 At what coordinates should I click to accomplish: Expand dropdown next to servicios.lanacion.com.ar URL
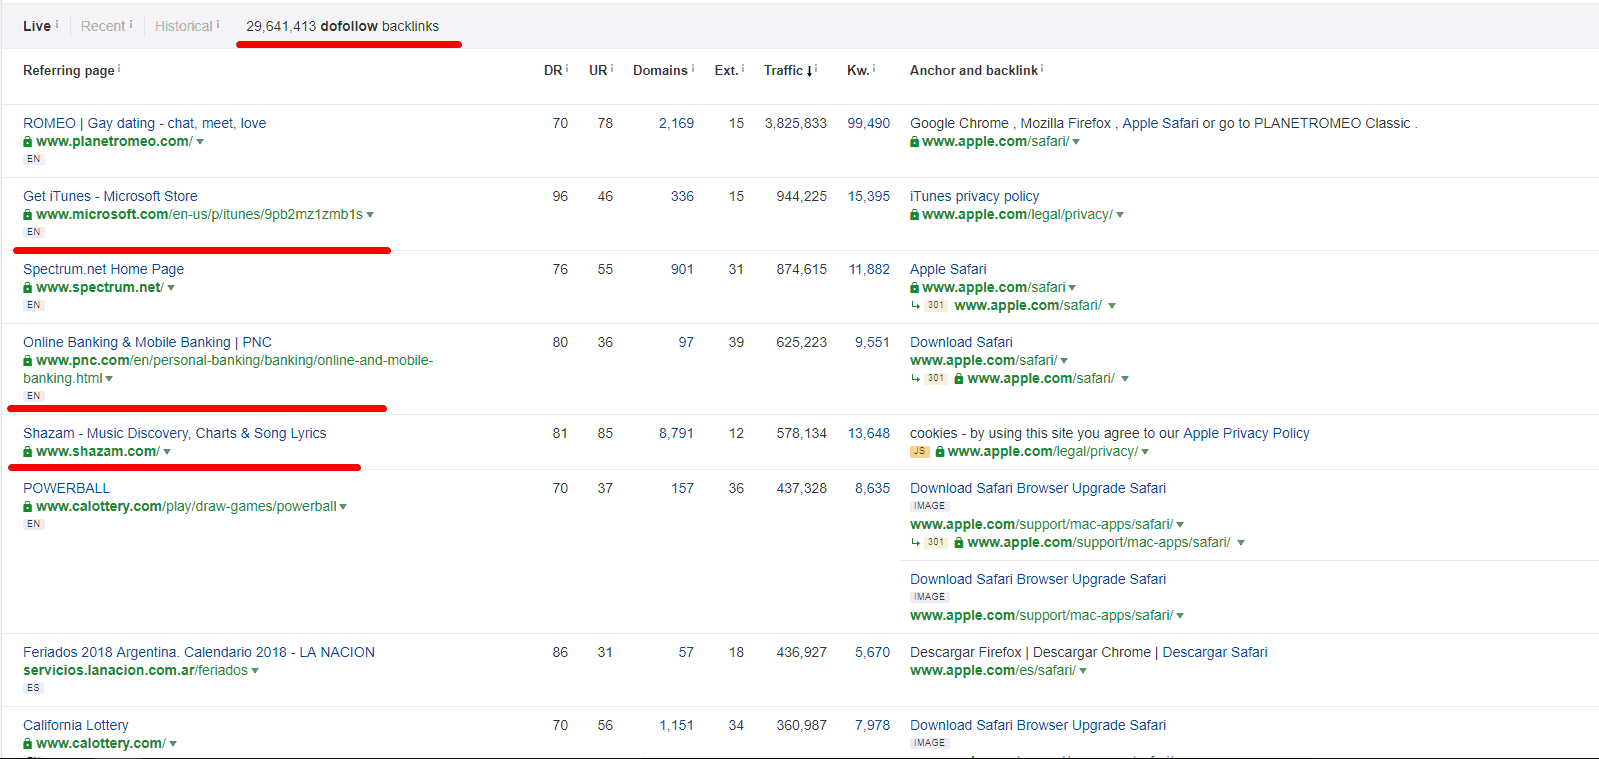point(255,671)
